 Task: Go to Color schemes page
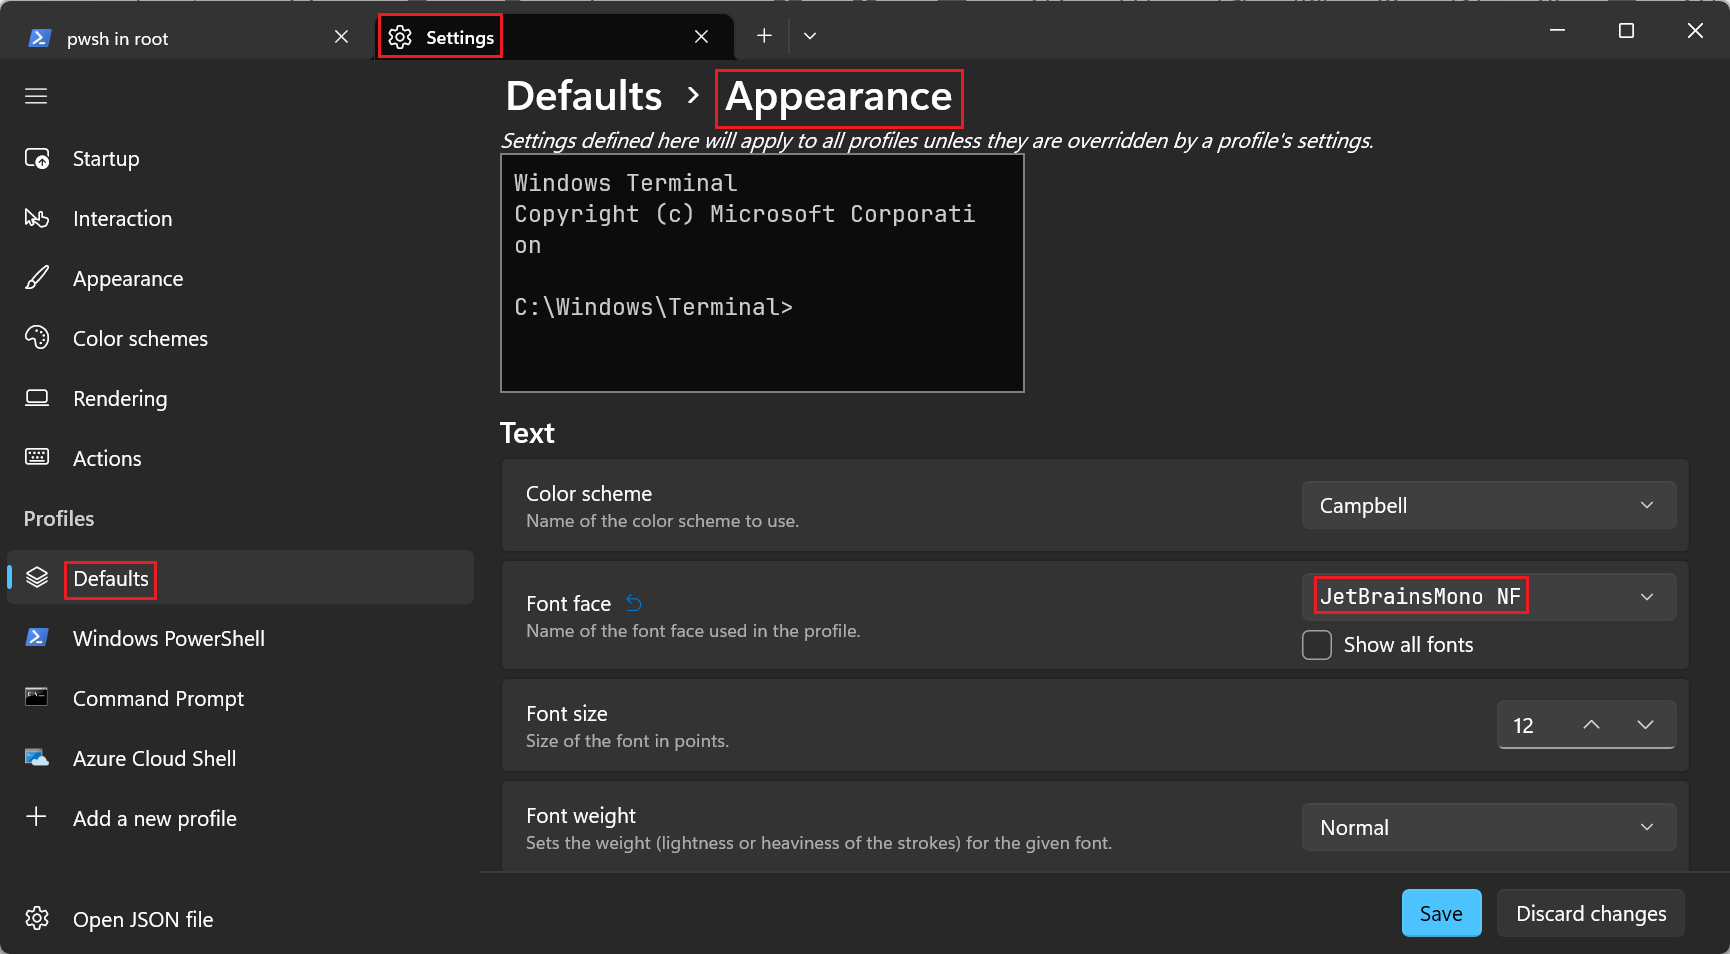[x=240, y=338]
